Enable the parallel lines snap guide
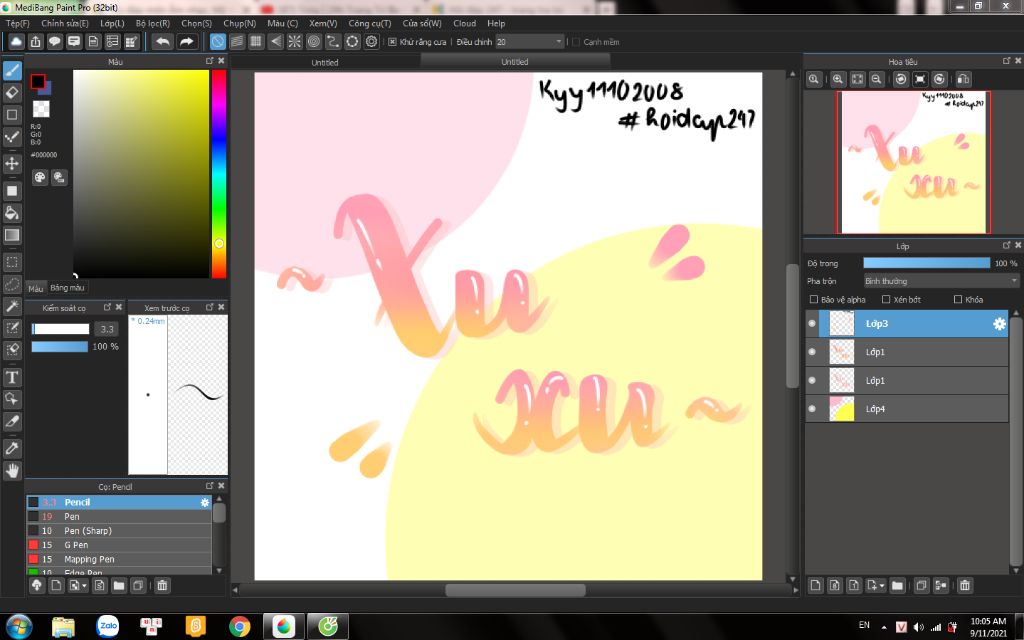Screen dimensions: 1024x640 pos(237,42)
